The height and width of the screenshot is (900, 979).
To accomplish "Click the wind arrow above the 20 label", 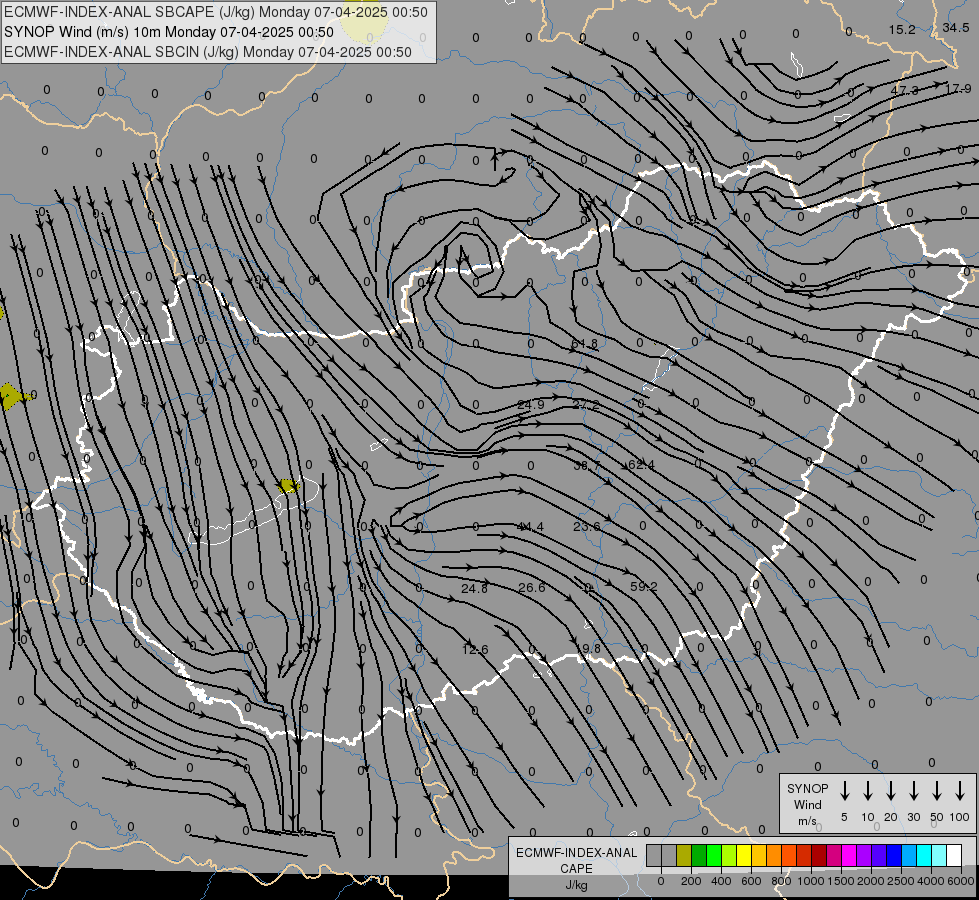I will click(891, 791).
